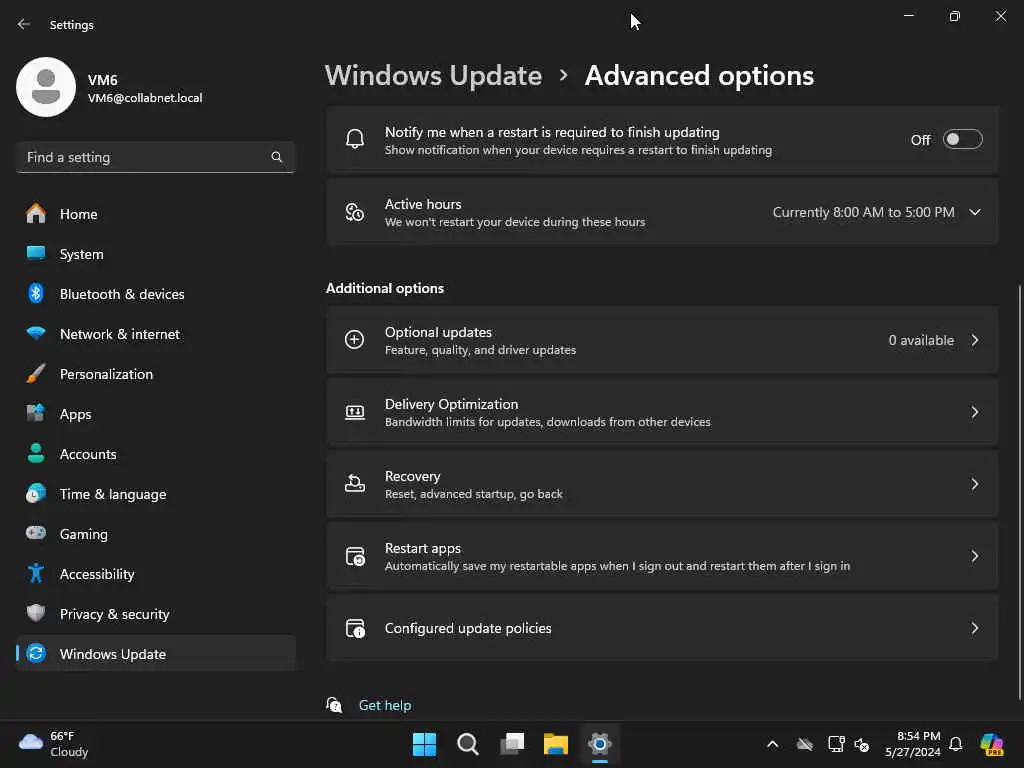
Task: Click the Configured update policies title text
Action: point(468,628)
